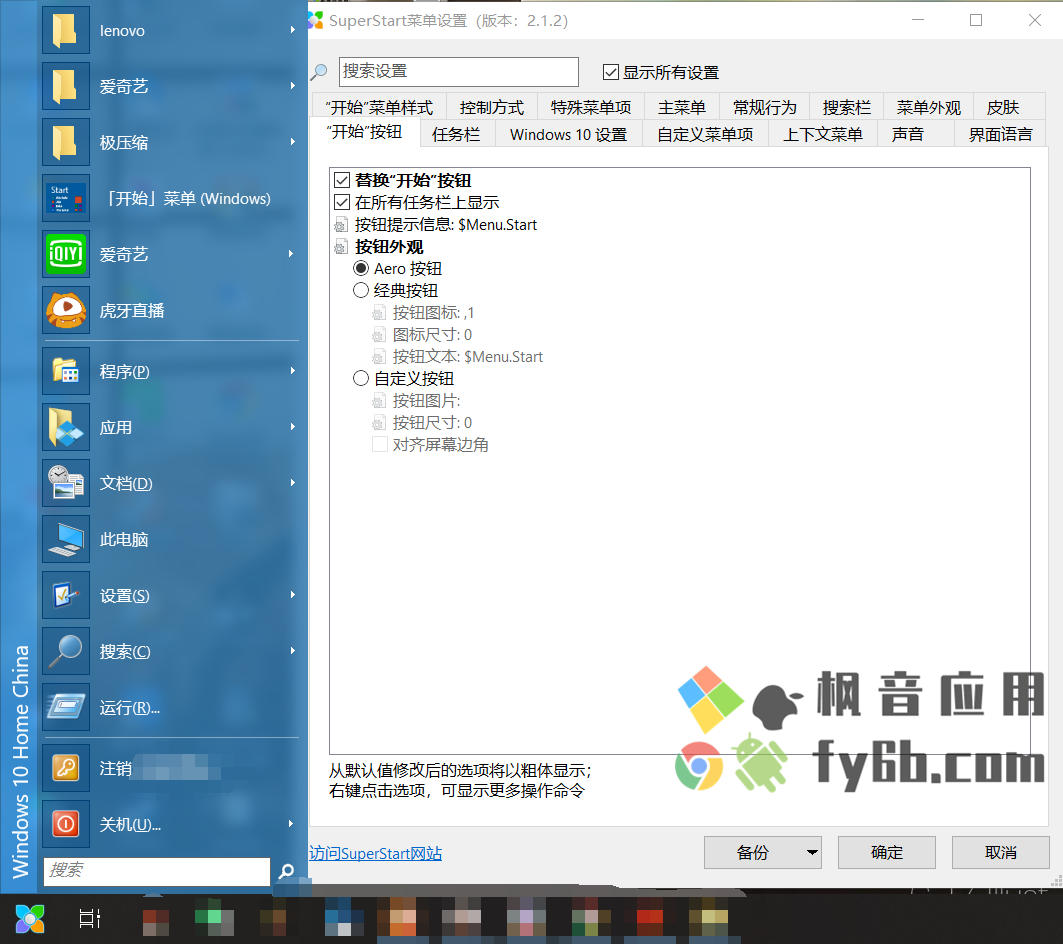Switch to the 菜单外观 tab
Image resolution: width=1063 pixels, height=944 pixels.
[x=929, y=108]
